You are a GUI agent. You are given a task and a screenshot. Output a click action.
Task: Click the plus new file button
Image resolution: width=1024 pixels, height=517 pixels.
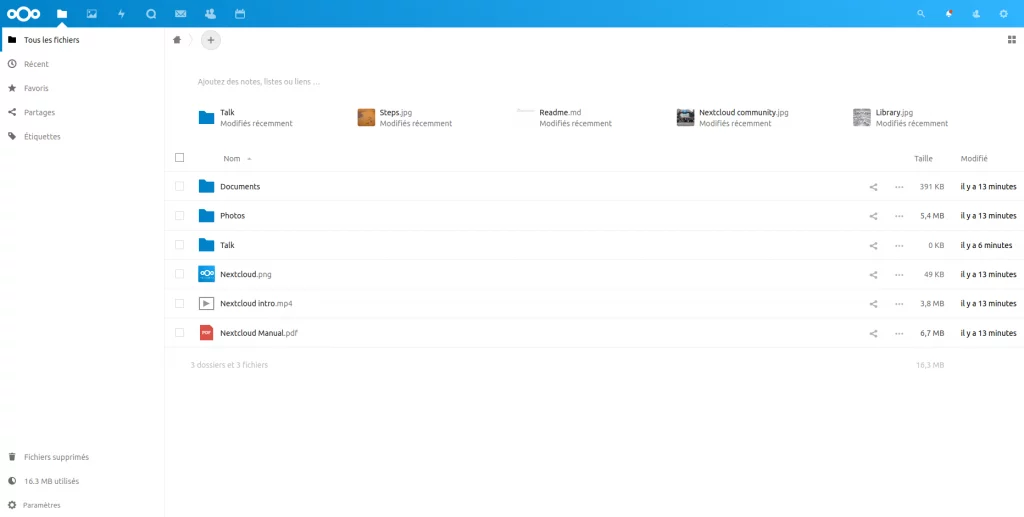[210, 40]
